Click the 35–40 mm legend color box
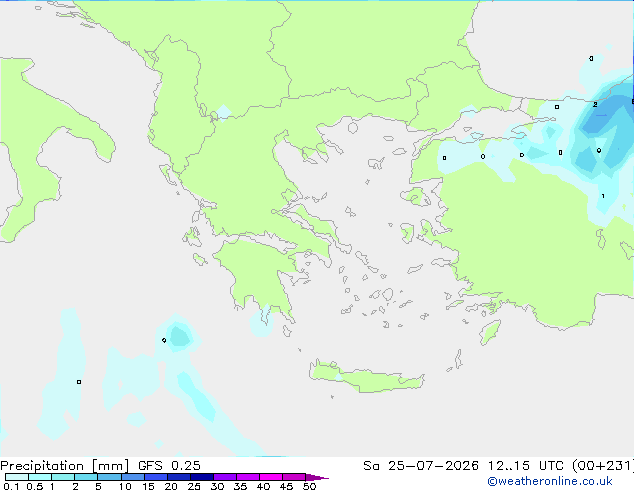The width and height of the screenshot is (634, 490). [x=247, y=477]
